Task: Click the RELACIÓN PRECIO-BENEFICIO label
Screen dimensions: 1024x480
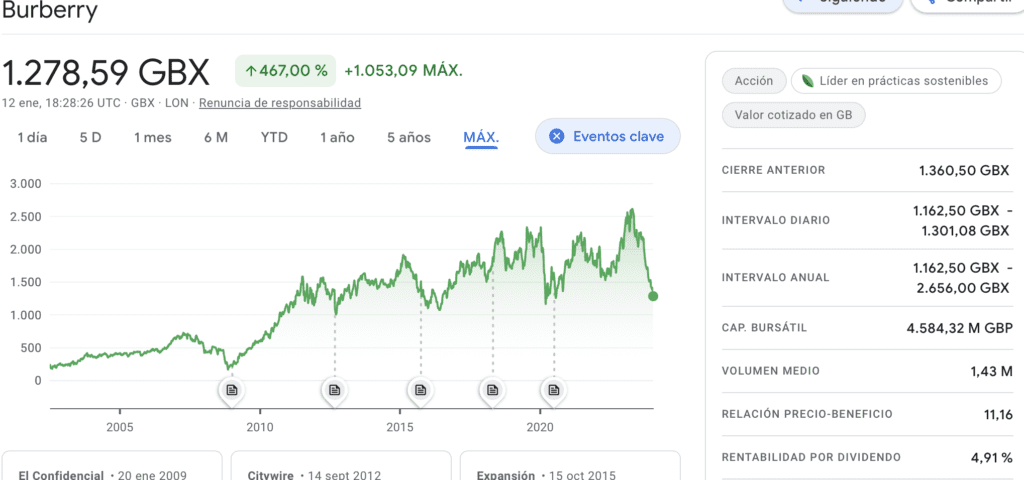Action: point(807,414)
